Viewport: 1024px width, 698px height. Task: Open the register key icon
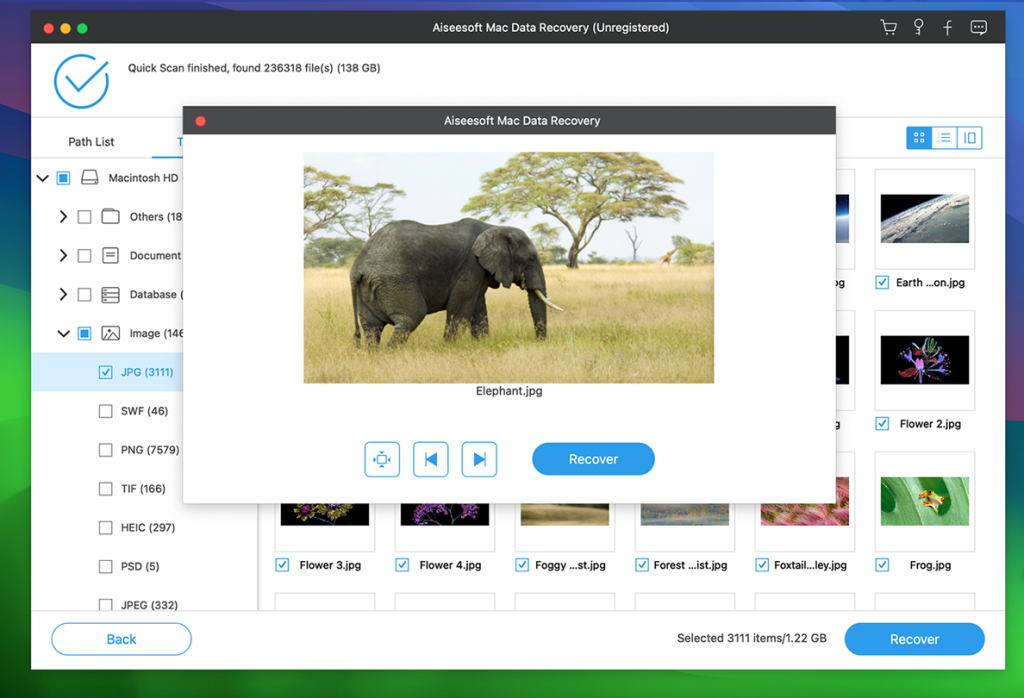918,28
